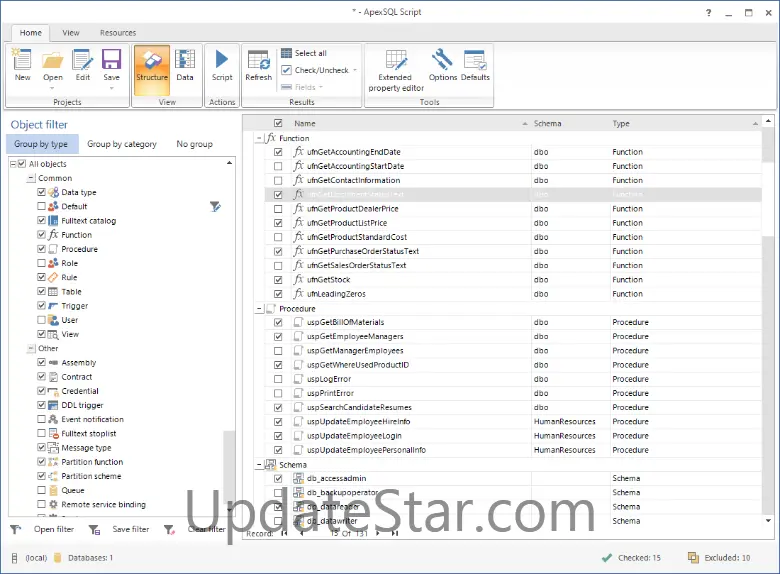
Task: Switch to Structure view
Action: 152,70
